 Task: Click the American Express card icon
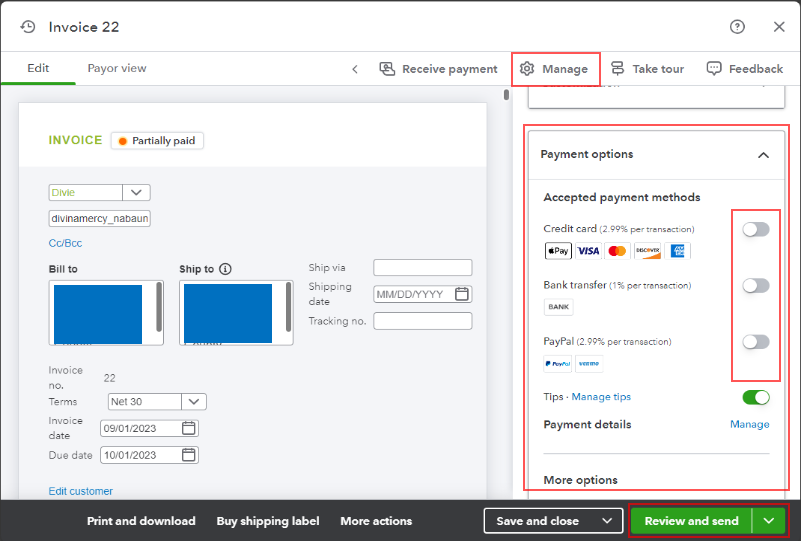coord(677,251)
